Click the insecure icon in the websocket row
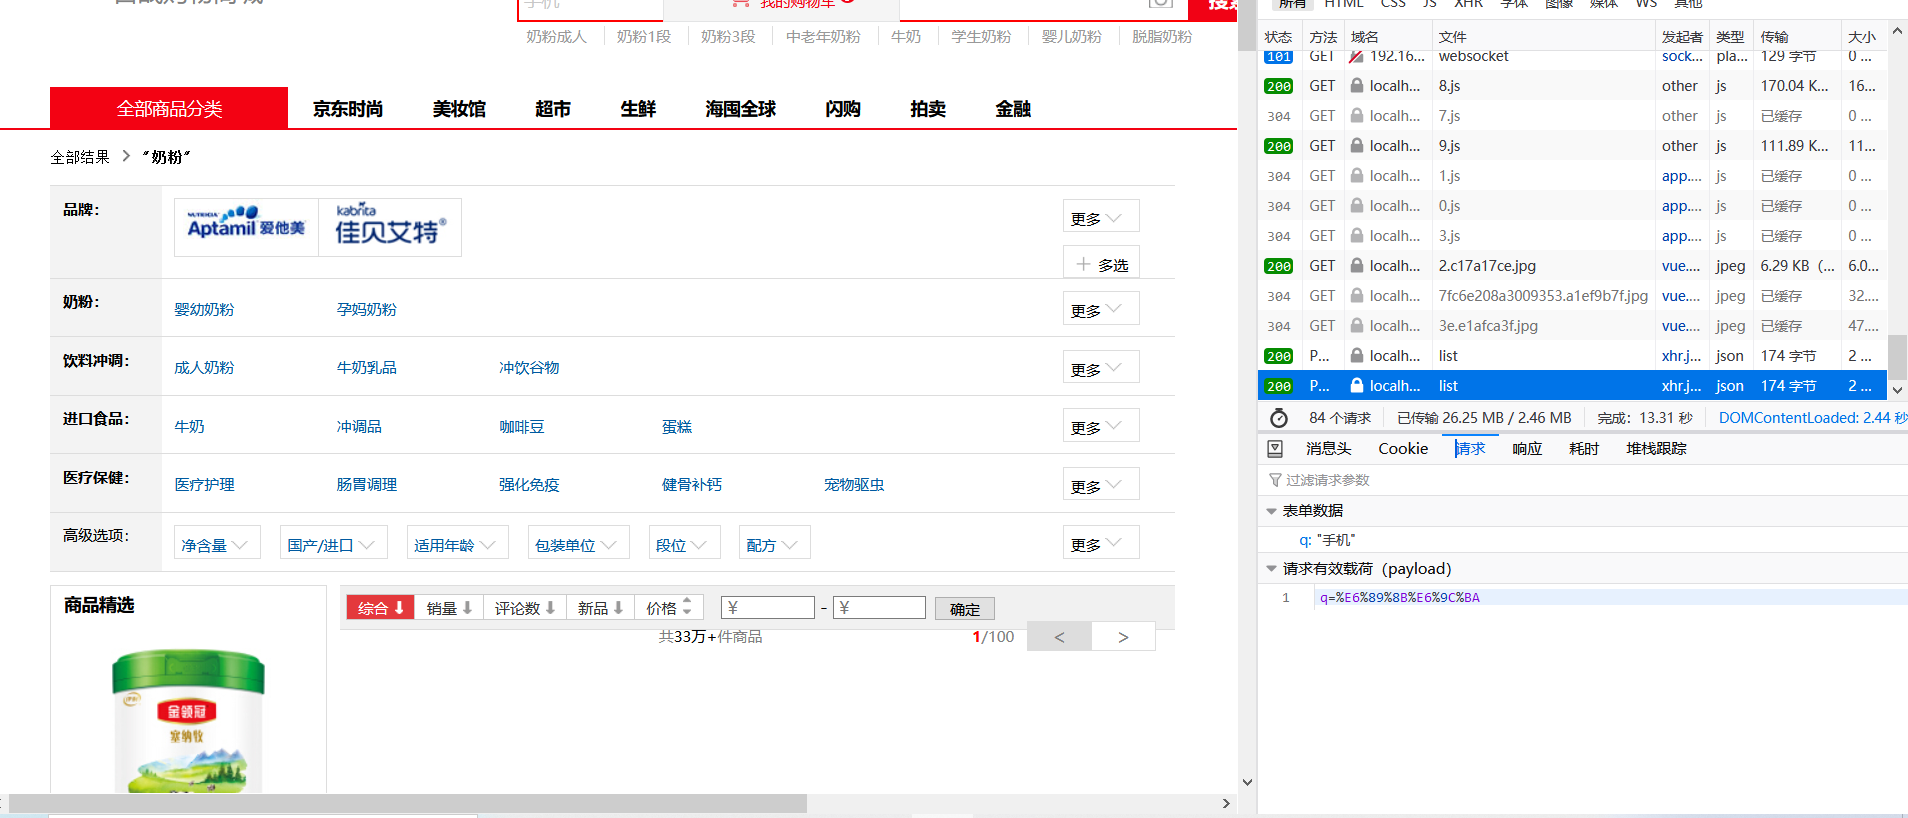1908x818 pixels. [1357, 56]
